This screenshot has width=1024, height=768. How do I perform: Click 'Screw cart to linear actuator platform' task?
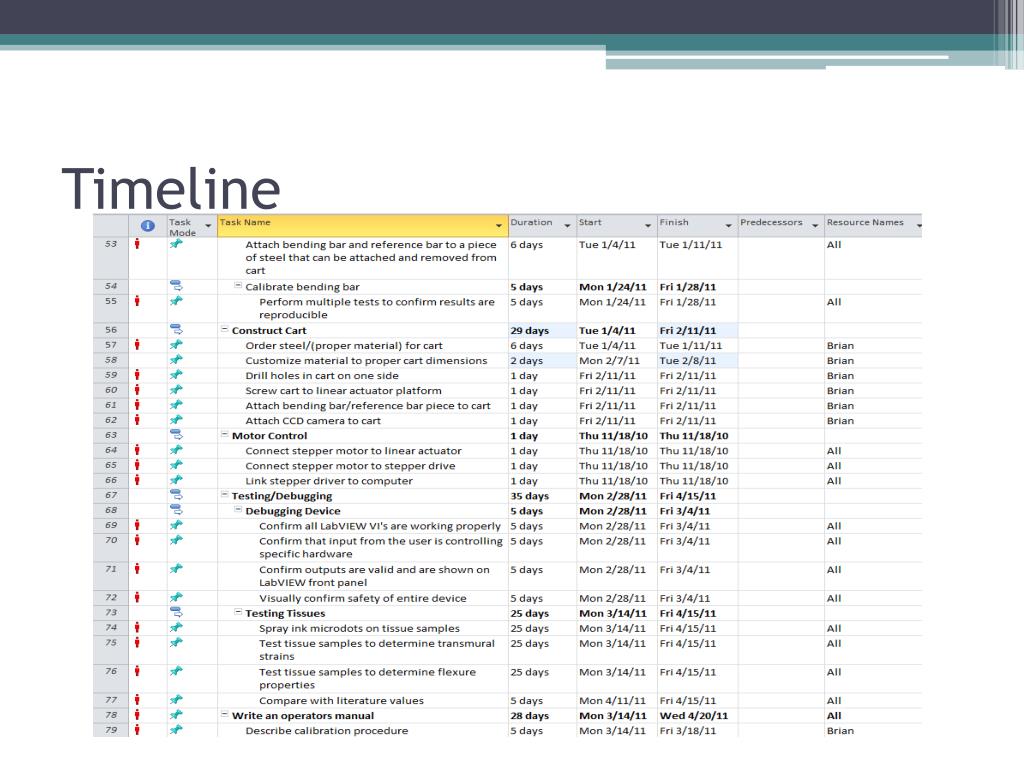pos(344,391)
